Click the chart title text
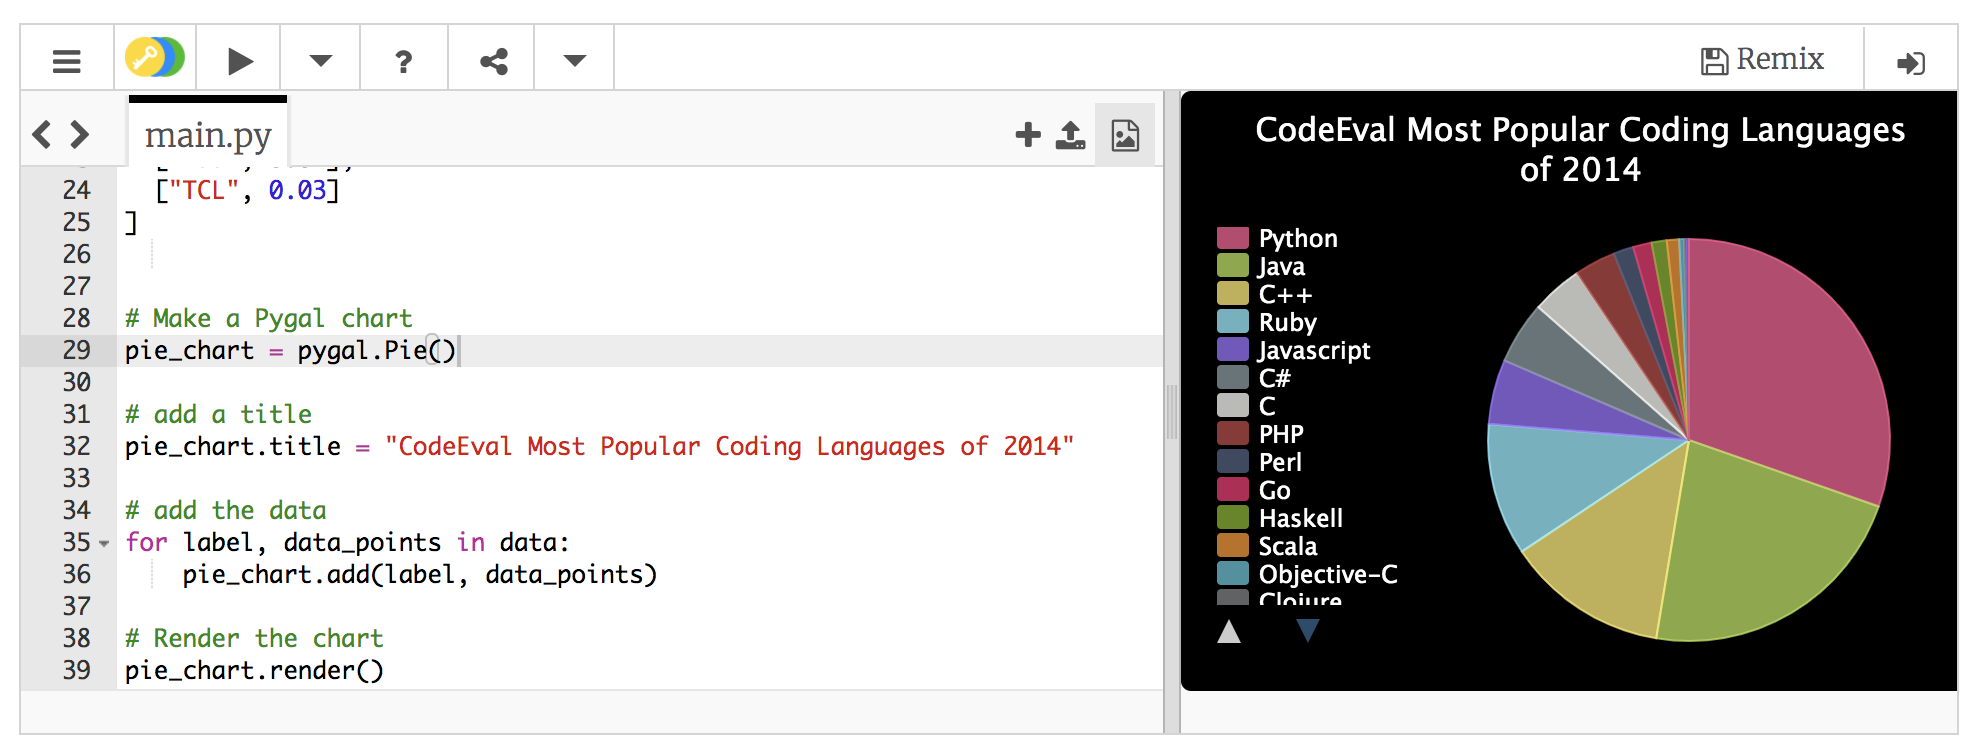Viewport: 1974px width, 756px height. coord(1580,149)
